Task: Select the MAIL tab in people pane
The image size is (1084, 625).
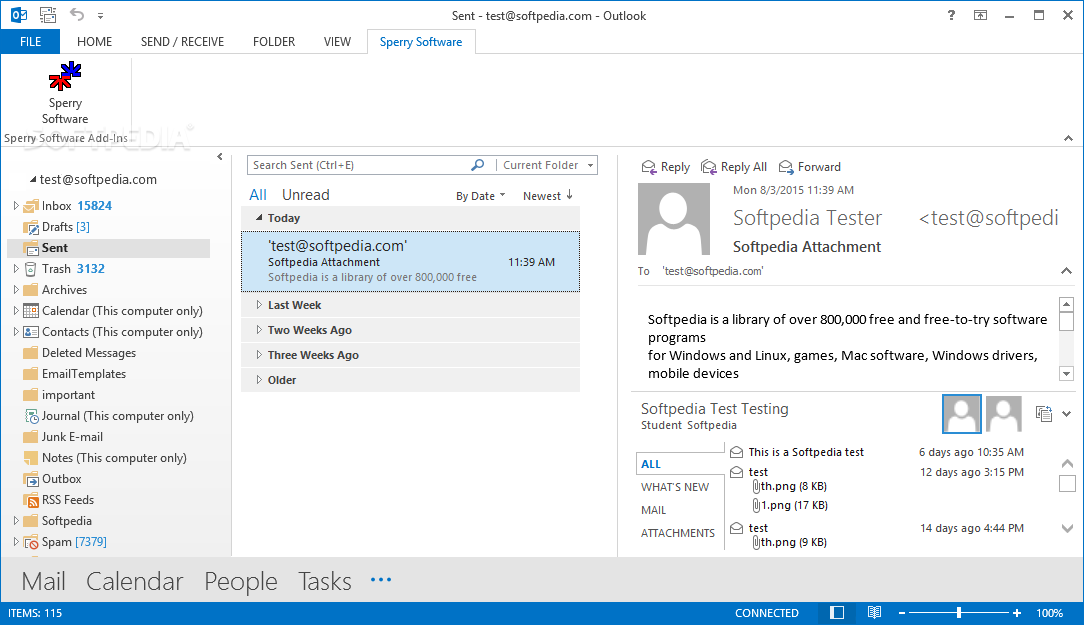Action: (653, 510)
